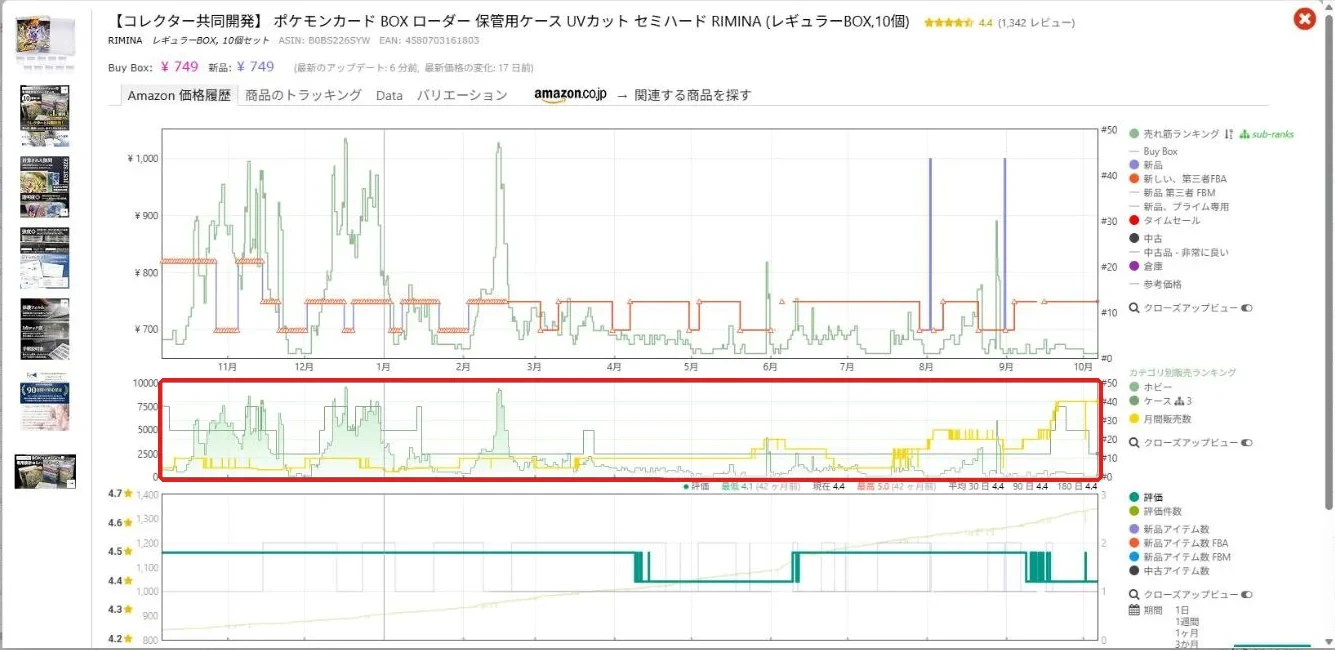
Task: Close the Keepa product overlay
Action: pyautogui.click(x=1304, y=19)
